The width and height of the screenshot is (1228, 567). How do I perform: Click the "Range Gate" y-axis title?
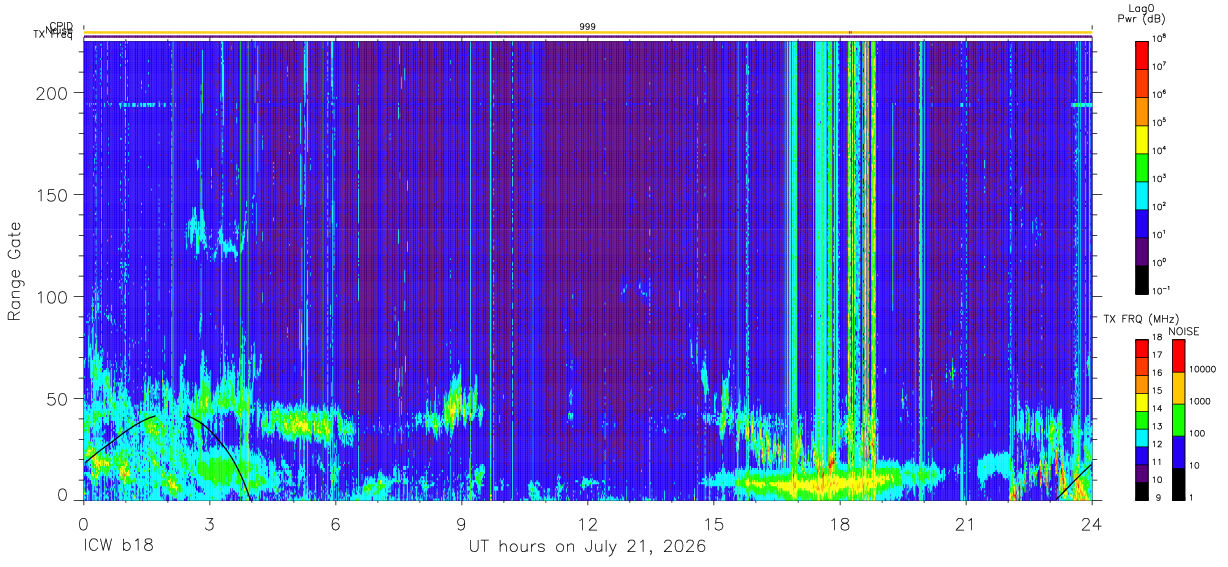(x=15, y=272)
